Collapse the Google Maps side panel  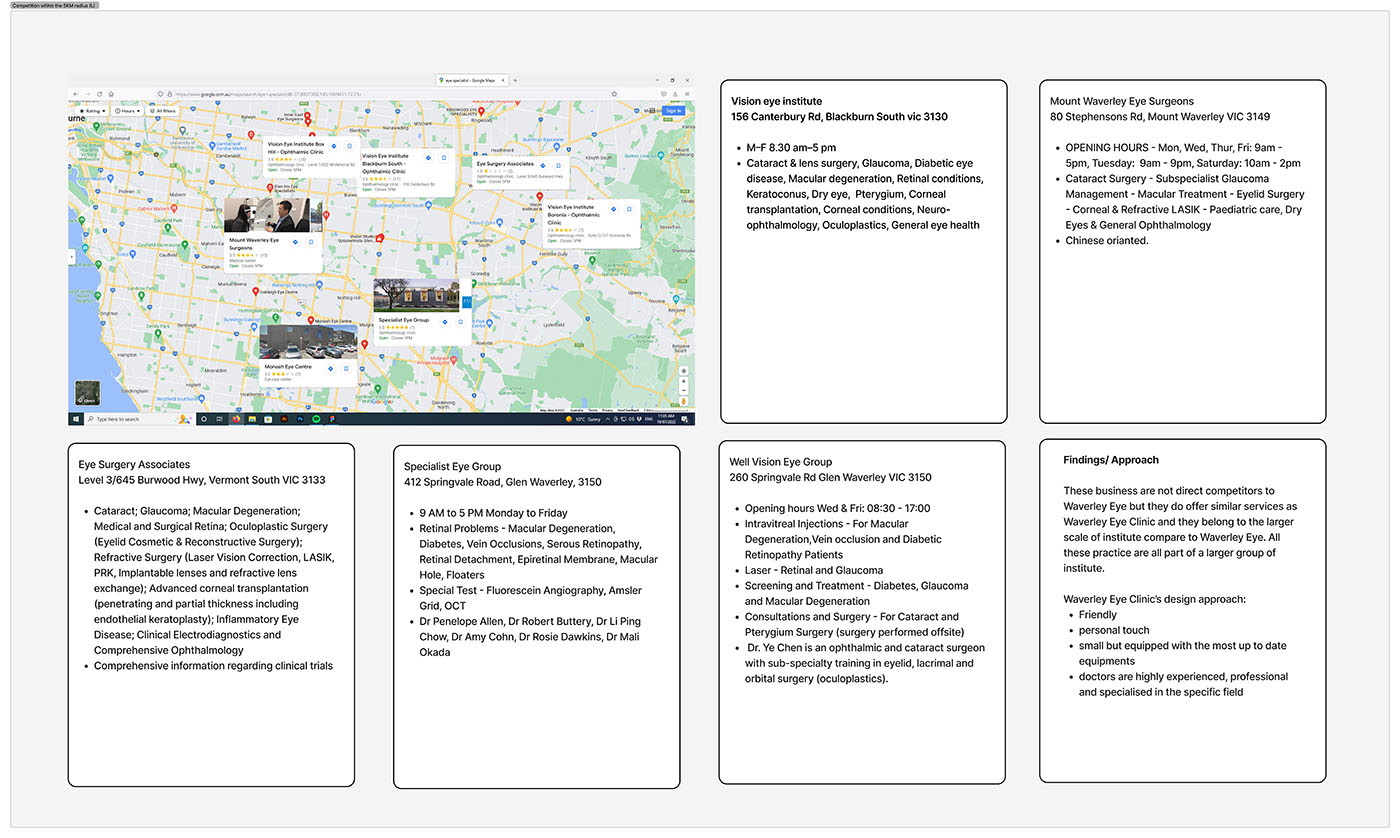coord(70,257)
